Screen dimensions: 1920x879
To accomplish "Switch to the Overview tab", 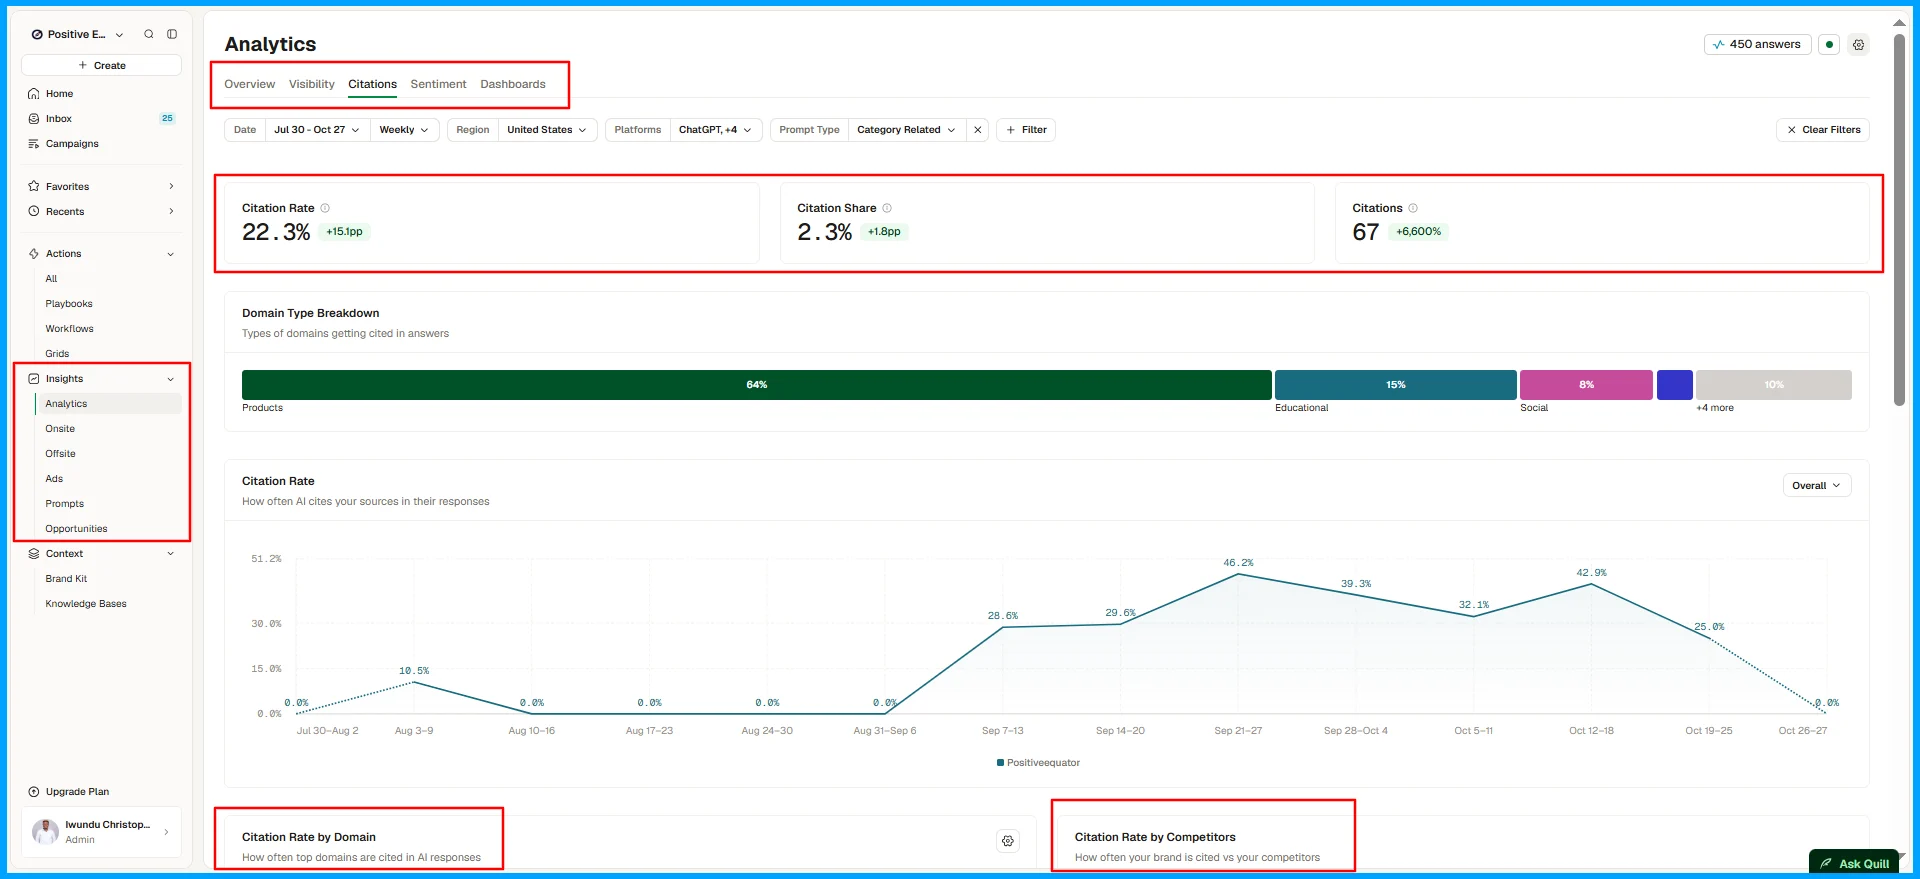I will (x=249, y=84).
